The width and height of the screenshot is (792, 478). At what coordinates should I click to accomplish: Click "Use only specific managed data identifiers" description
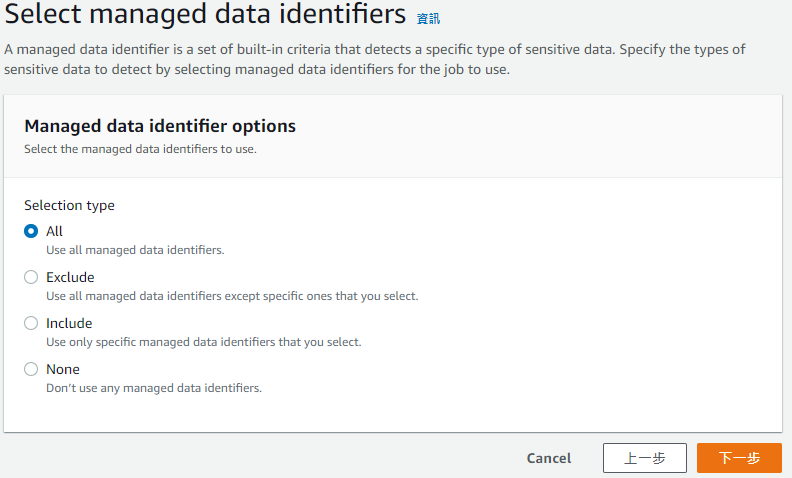(203, 342)
